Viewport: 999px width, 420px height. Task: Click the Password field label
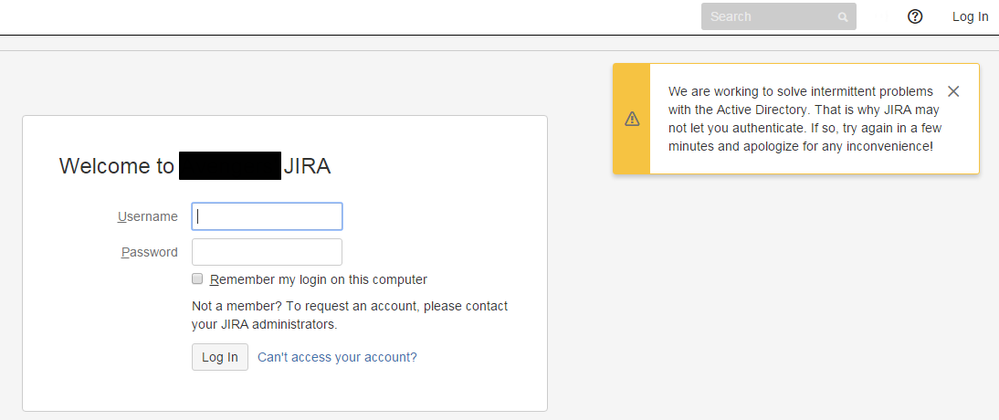pyautogui.click(x=150, y=252)
